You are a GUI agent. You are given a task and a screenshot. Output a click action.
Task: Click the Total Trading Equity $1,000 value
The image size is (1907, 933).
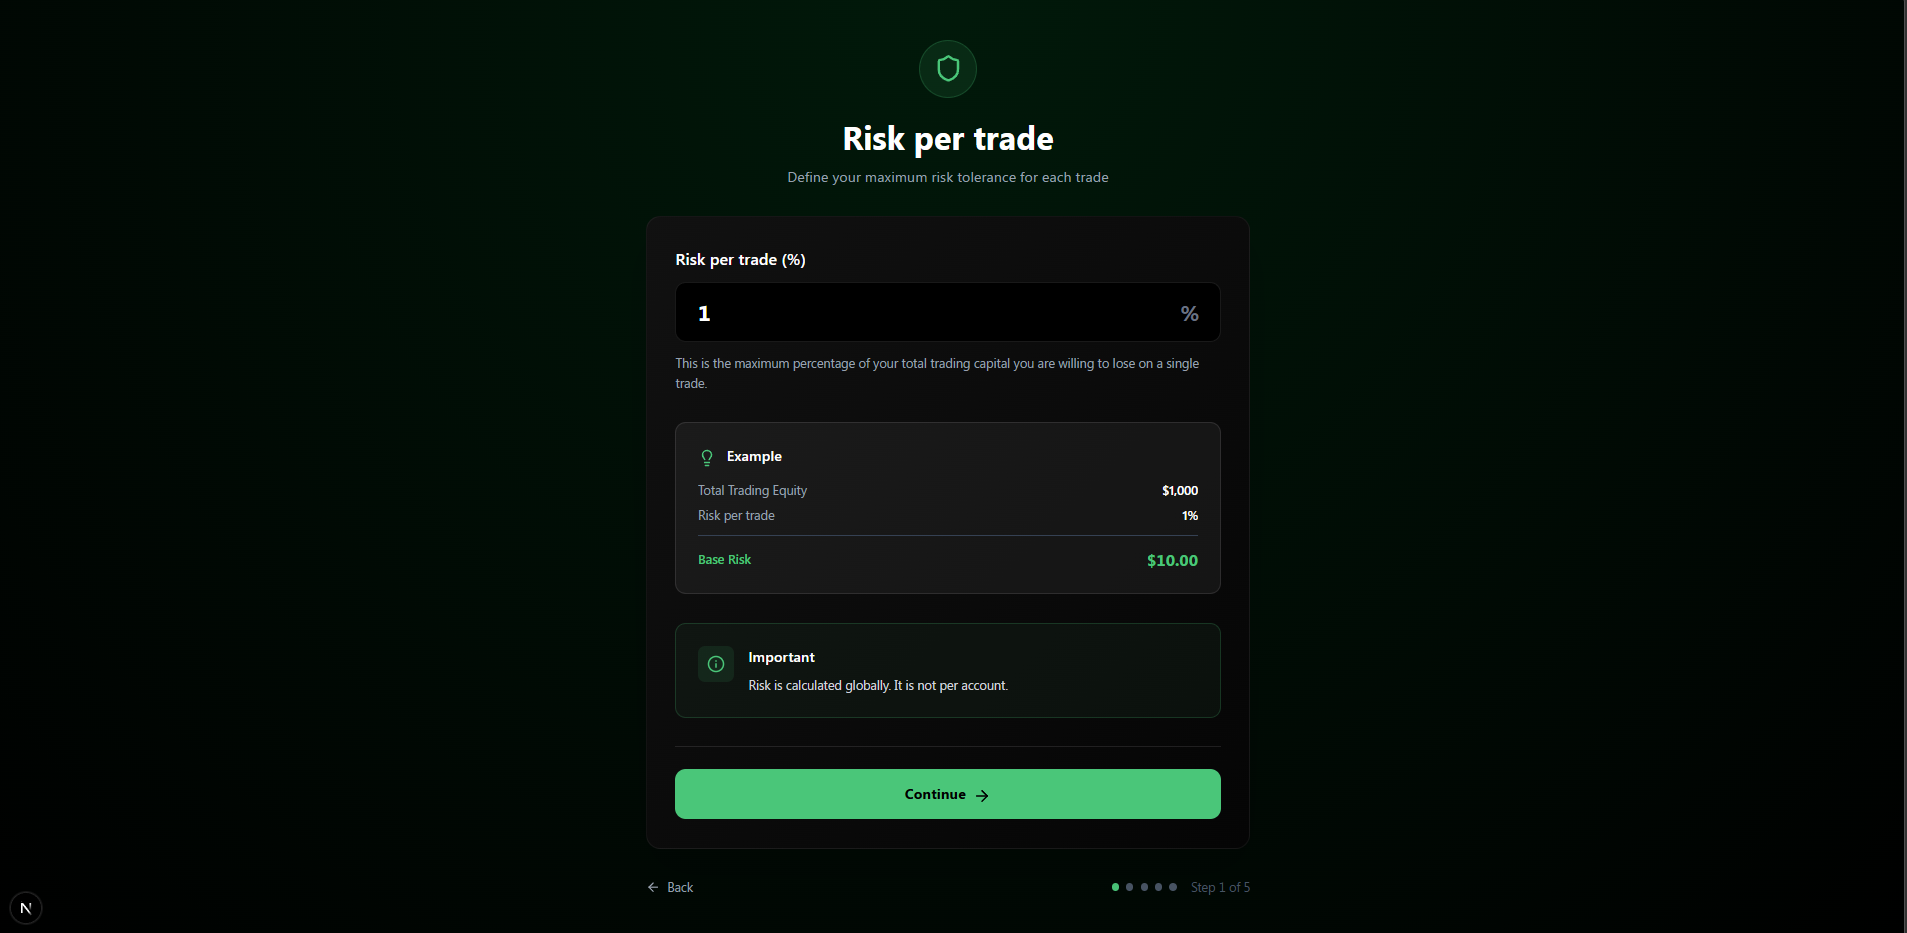[1179, 490]
